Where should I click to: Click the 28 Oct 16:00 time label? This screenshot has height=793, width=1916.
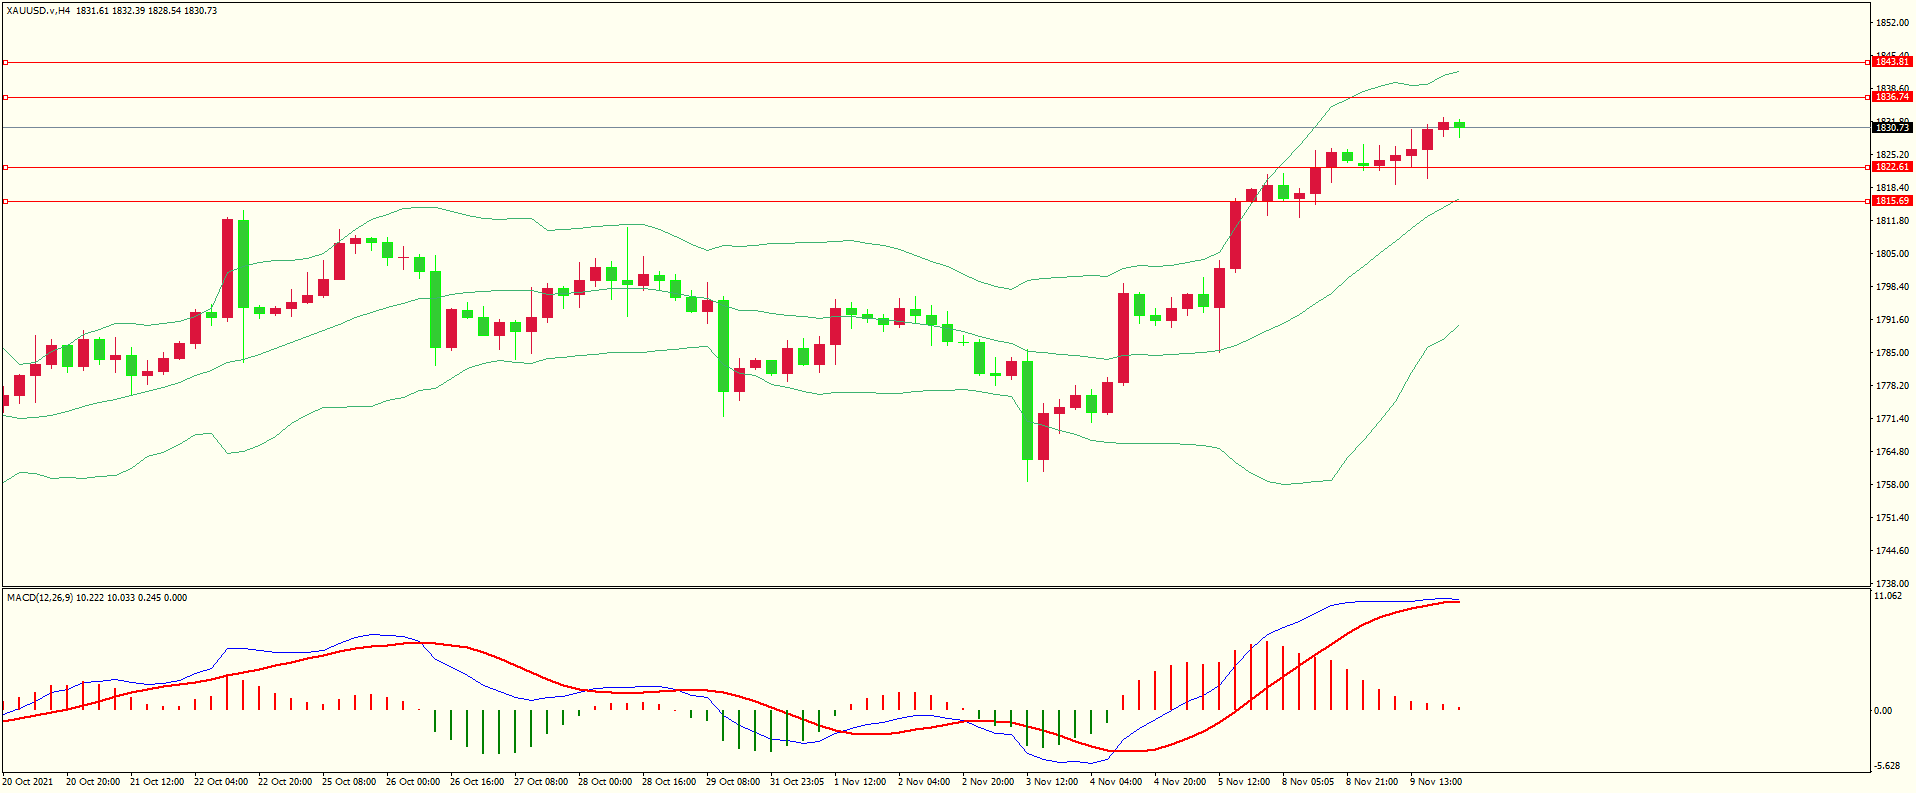(669, 782)
